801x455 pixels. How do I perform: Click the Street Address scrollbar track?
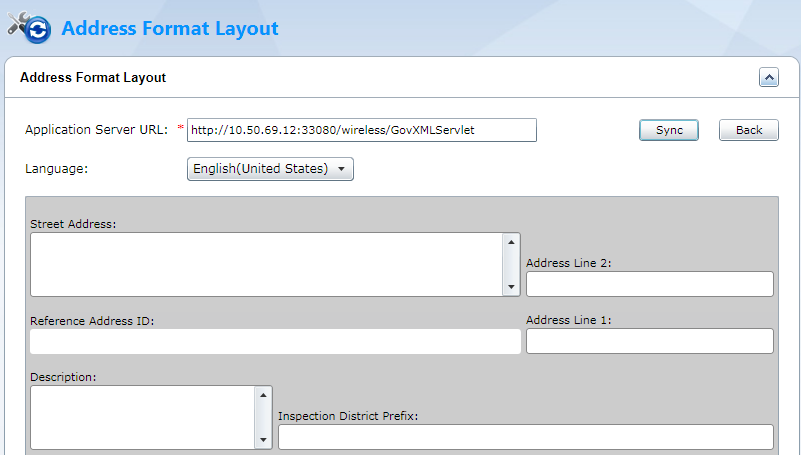512,265
